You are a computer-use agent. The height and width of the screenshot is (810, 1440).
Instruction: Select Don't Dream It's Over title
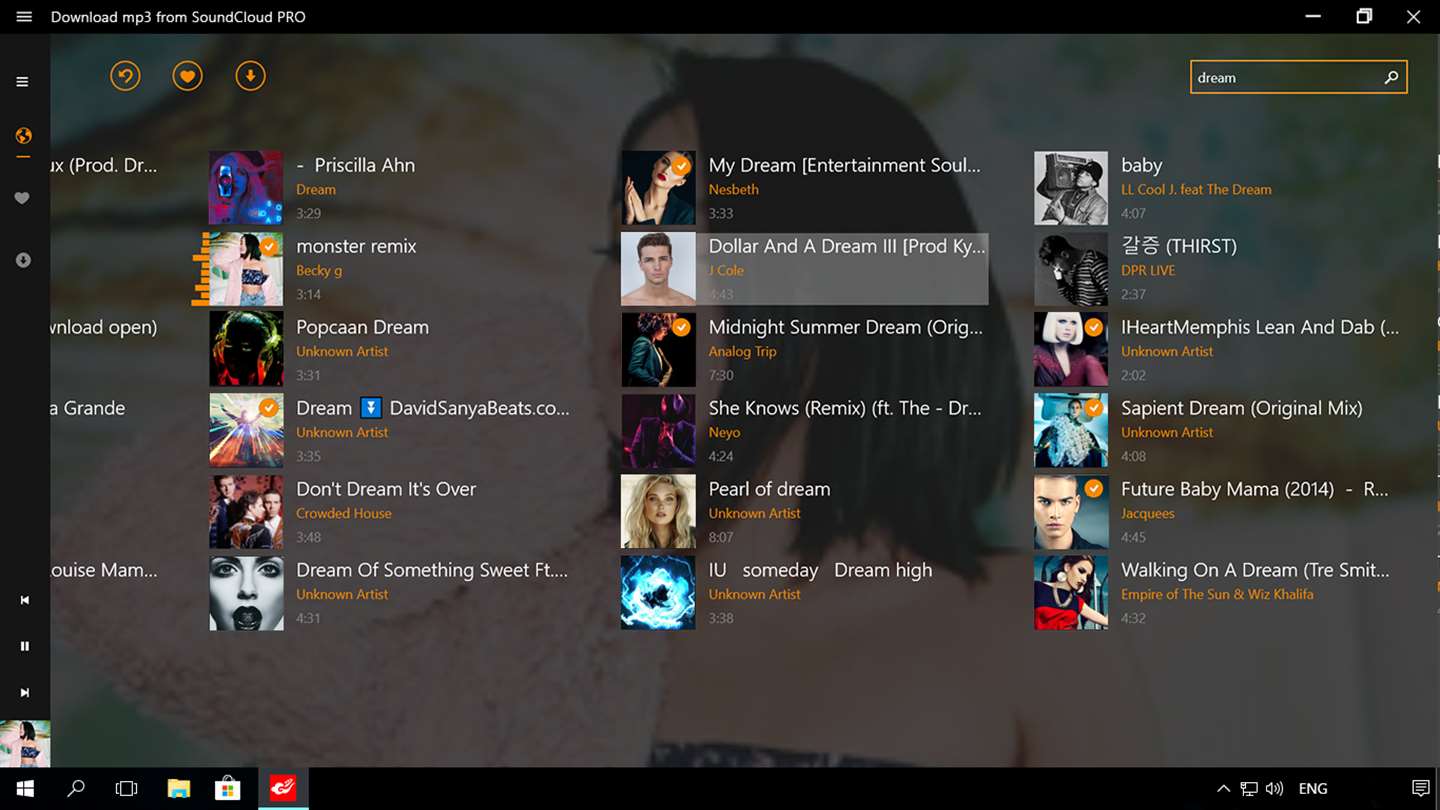pyautogui.click(x=386, y=489)
